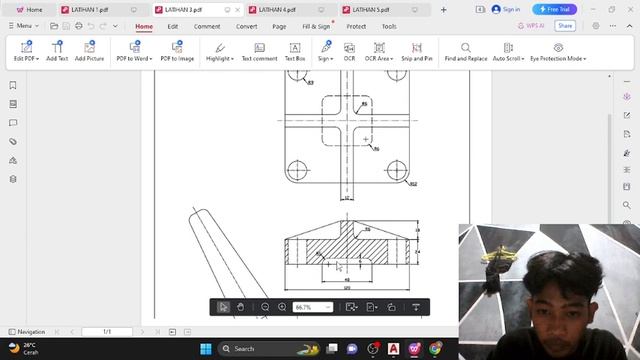Collapse the ribbon using the chevron
Image resolution: width=640 pixels, height=360 pixels.
pos(629,26)
